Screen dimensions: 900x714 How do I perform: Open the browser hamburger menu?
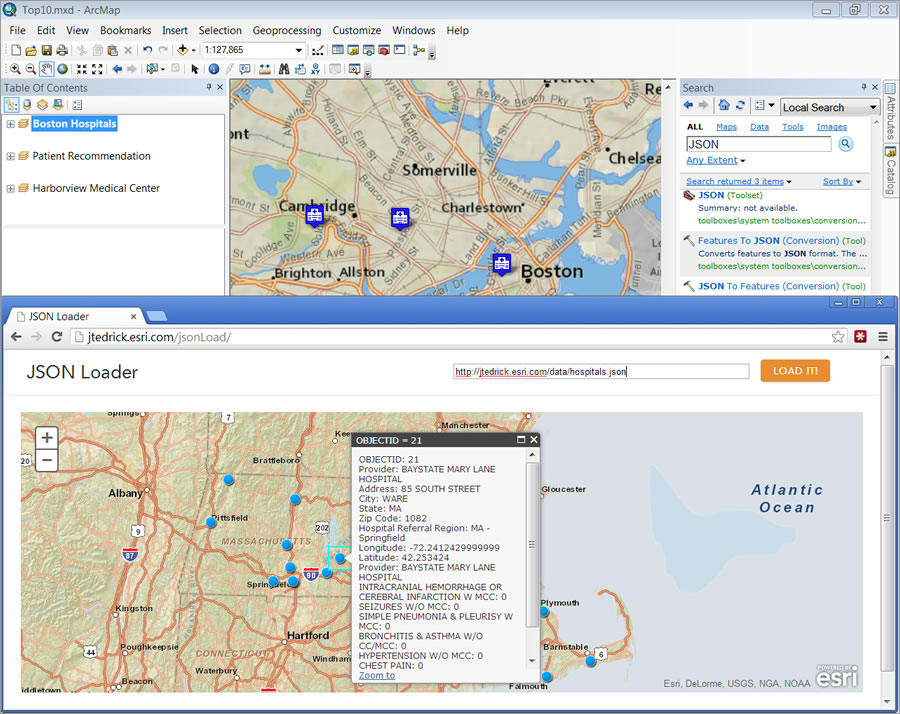tap(883, 337)
